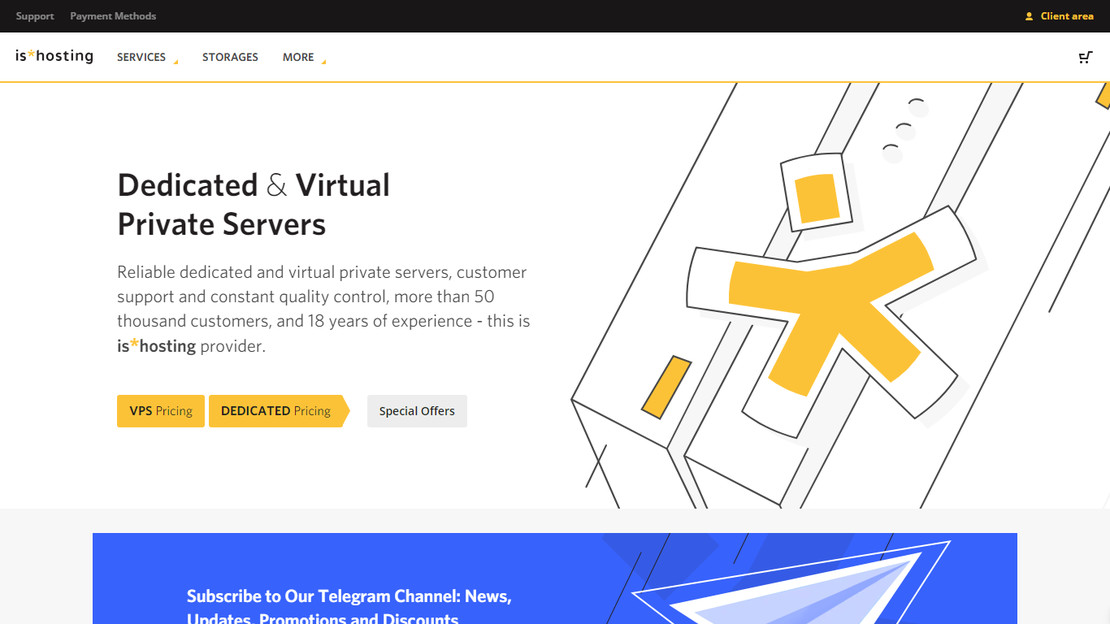Click the Telegram channel subscribe banner heading

point(349,607)
